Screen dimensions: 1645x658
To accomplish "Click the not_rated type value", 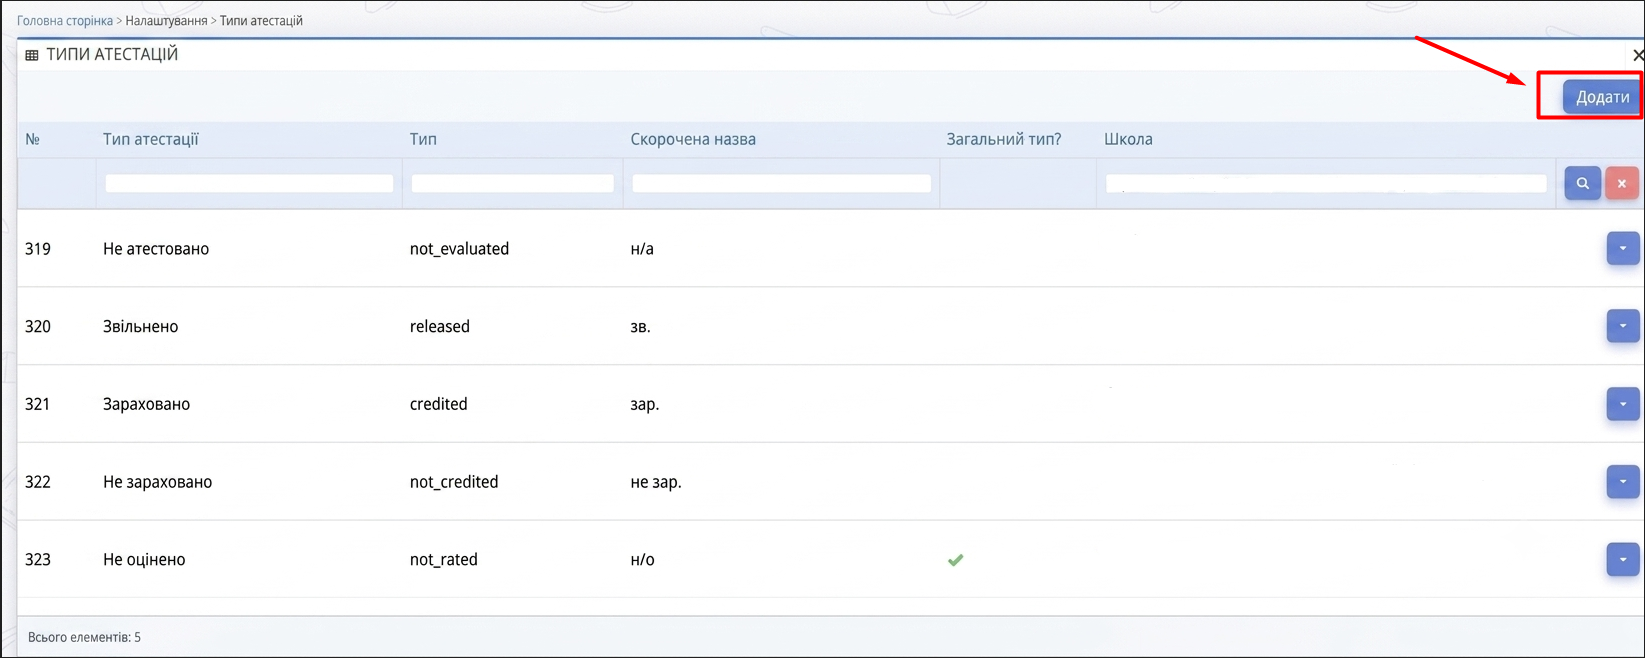I will tap(443, 560).
